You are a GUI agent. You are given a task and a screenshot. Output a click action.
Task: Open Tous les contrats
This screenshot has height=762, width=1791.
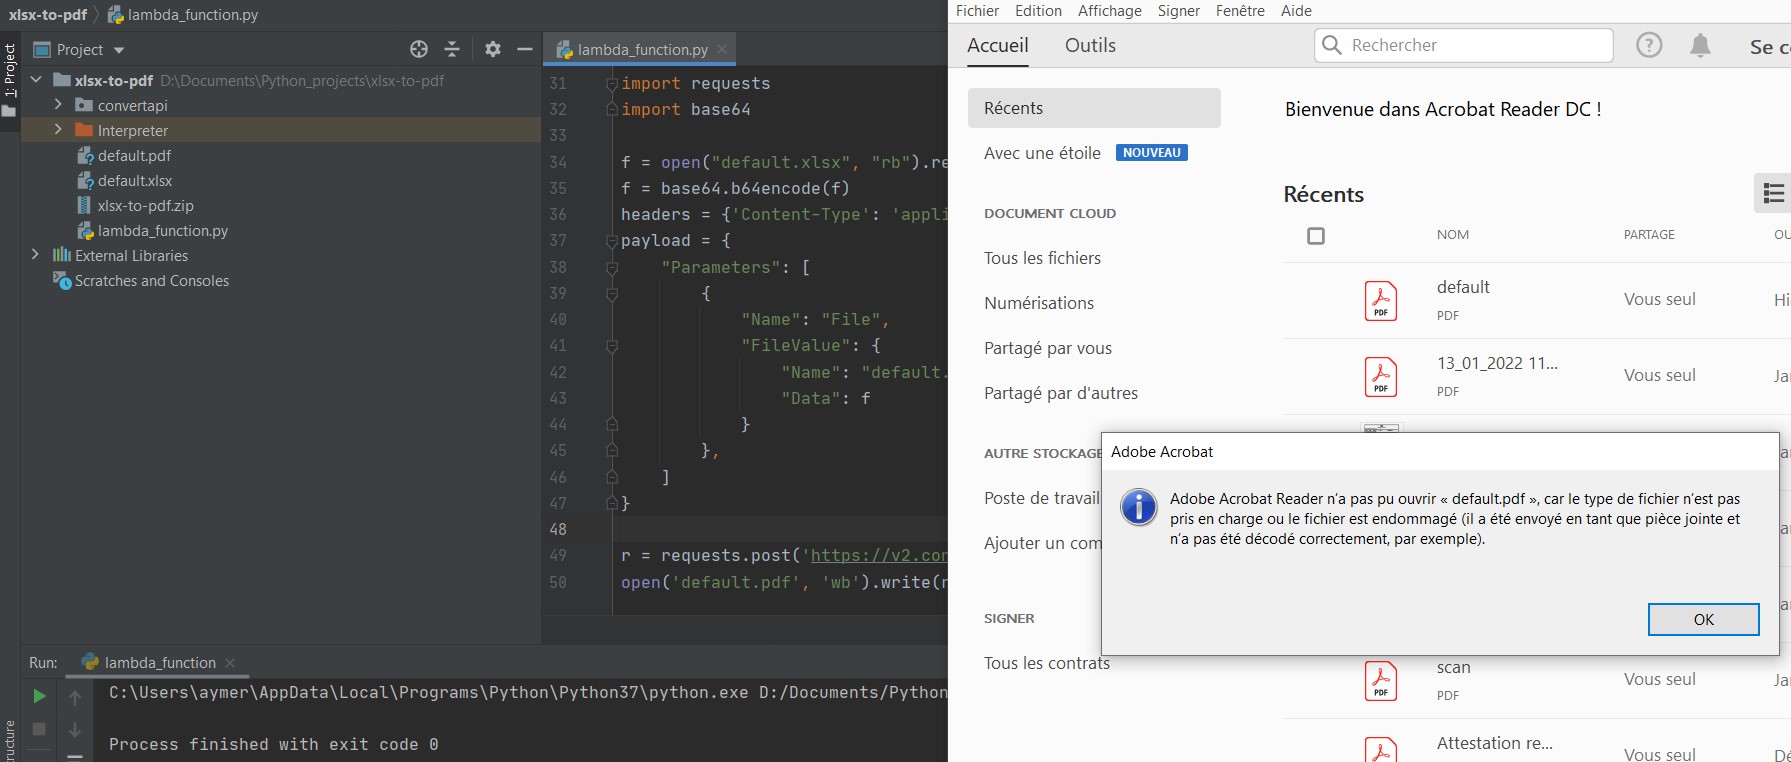[x=1047, y=663]
